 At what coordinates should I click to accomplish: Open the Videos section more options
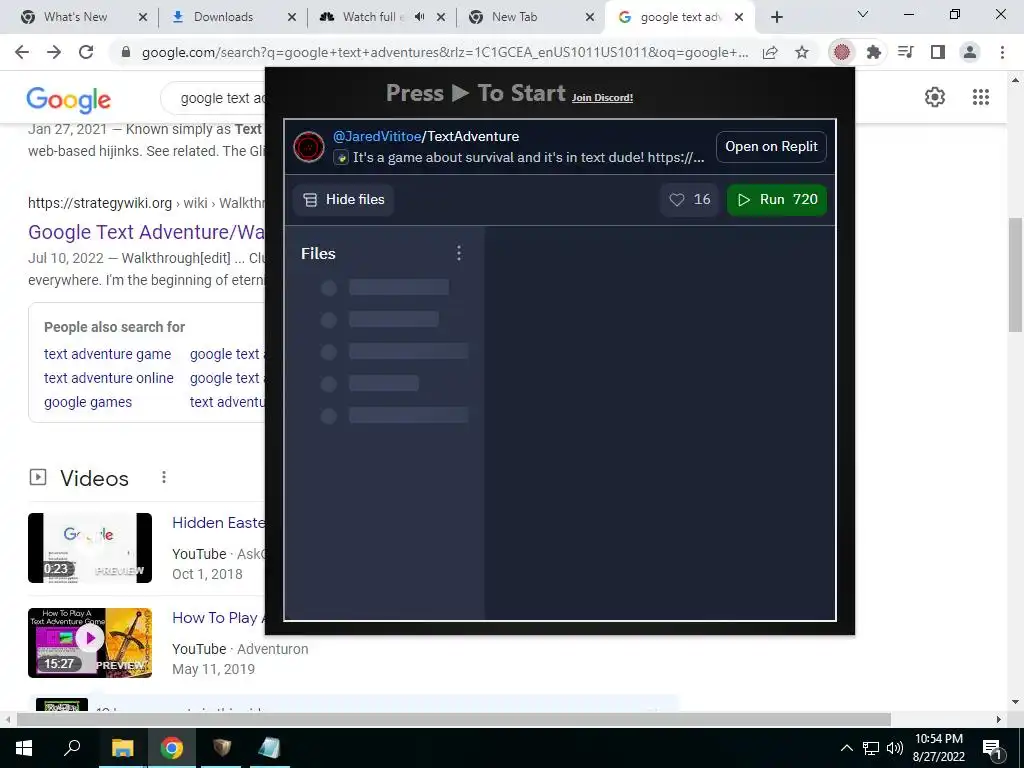pos(164,477)
